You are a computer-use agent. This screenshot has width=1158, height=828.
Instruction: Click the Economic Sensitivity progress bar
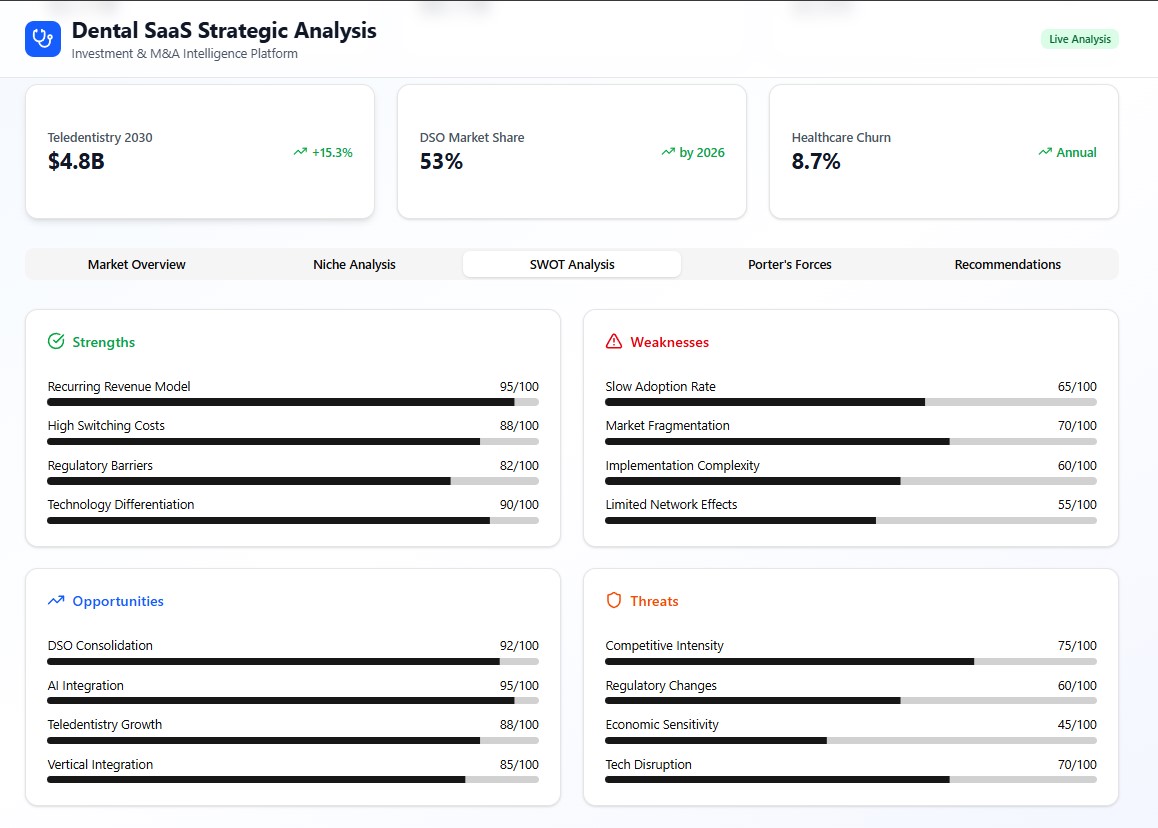851,741
